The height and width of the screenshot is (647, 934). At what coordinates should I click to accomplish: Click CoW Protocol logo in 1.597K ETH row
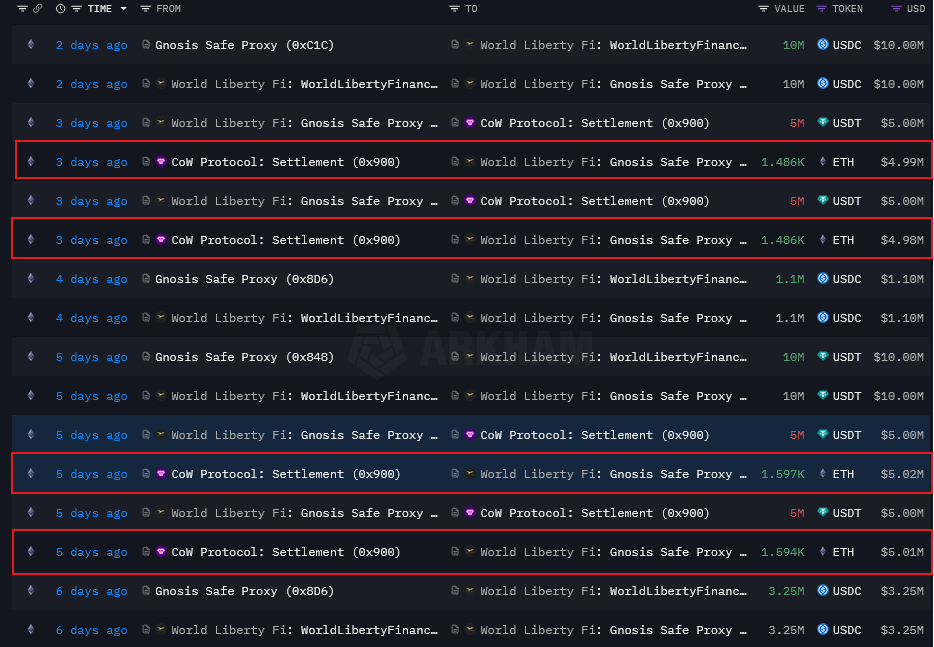[x=161, y=474]
